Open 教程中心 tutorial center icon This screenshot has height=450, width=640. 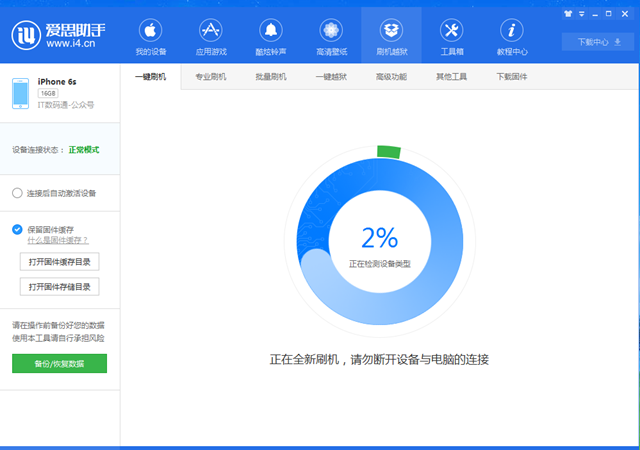point(512,35)
